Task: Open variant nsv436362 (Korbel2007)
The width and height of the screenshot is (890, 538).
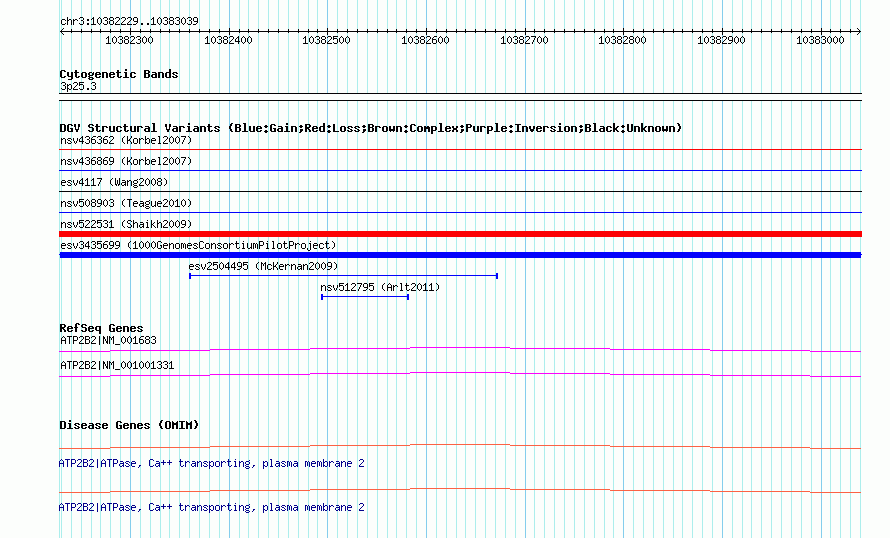Action: [x=126, y=140]
